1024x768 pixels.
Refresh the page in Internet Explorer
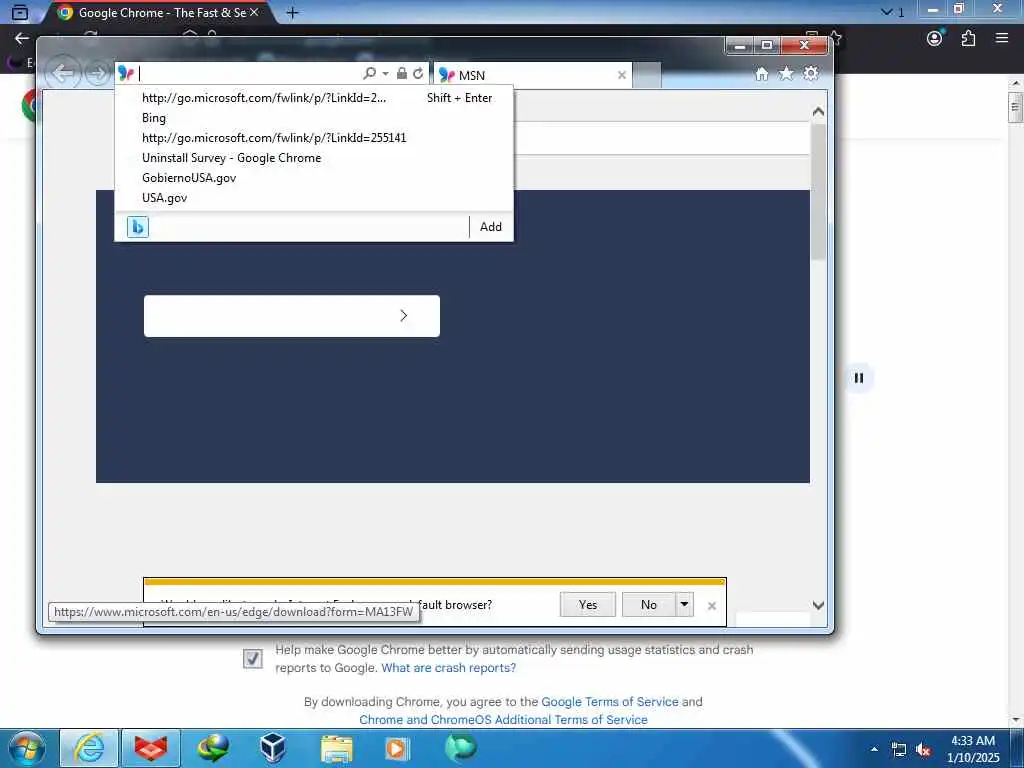coord(418,74)
